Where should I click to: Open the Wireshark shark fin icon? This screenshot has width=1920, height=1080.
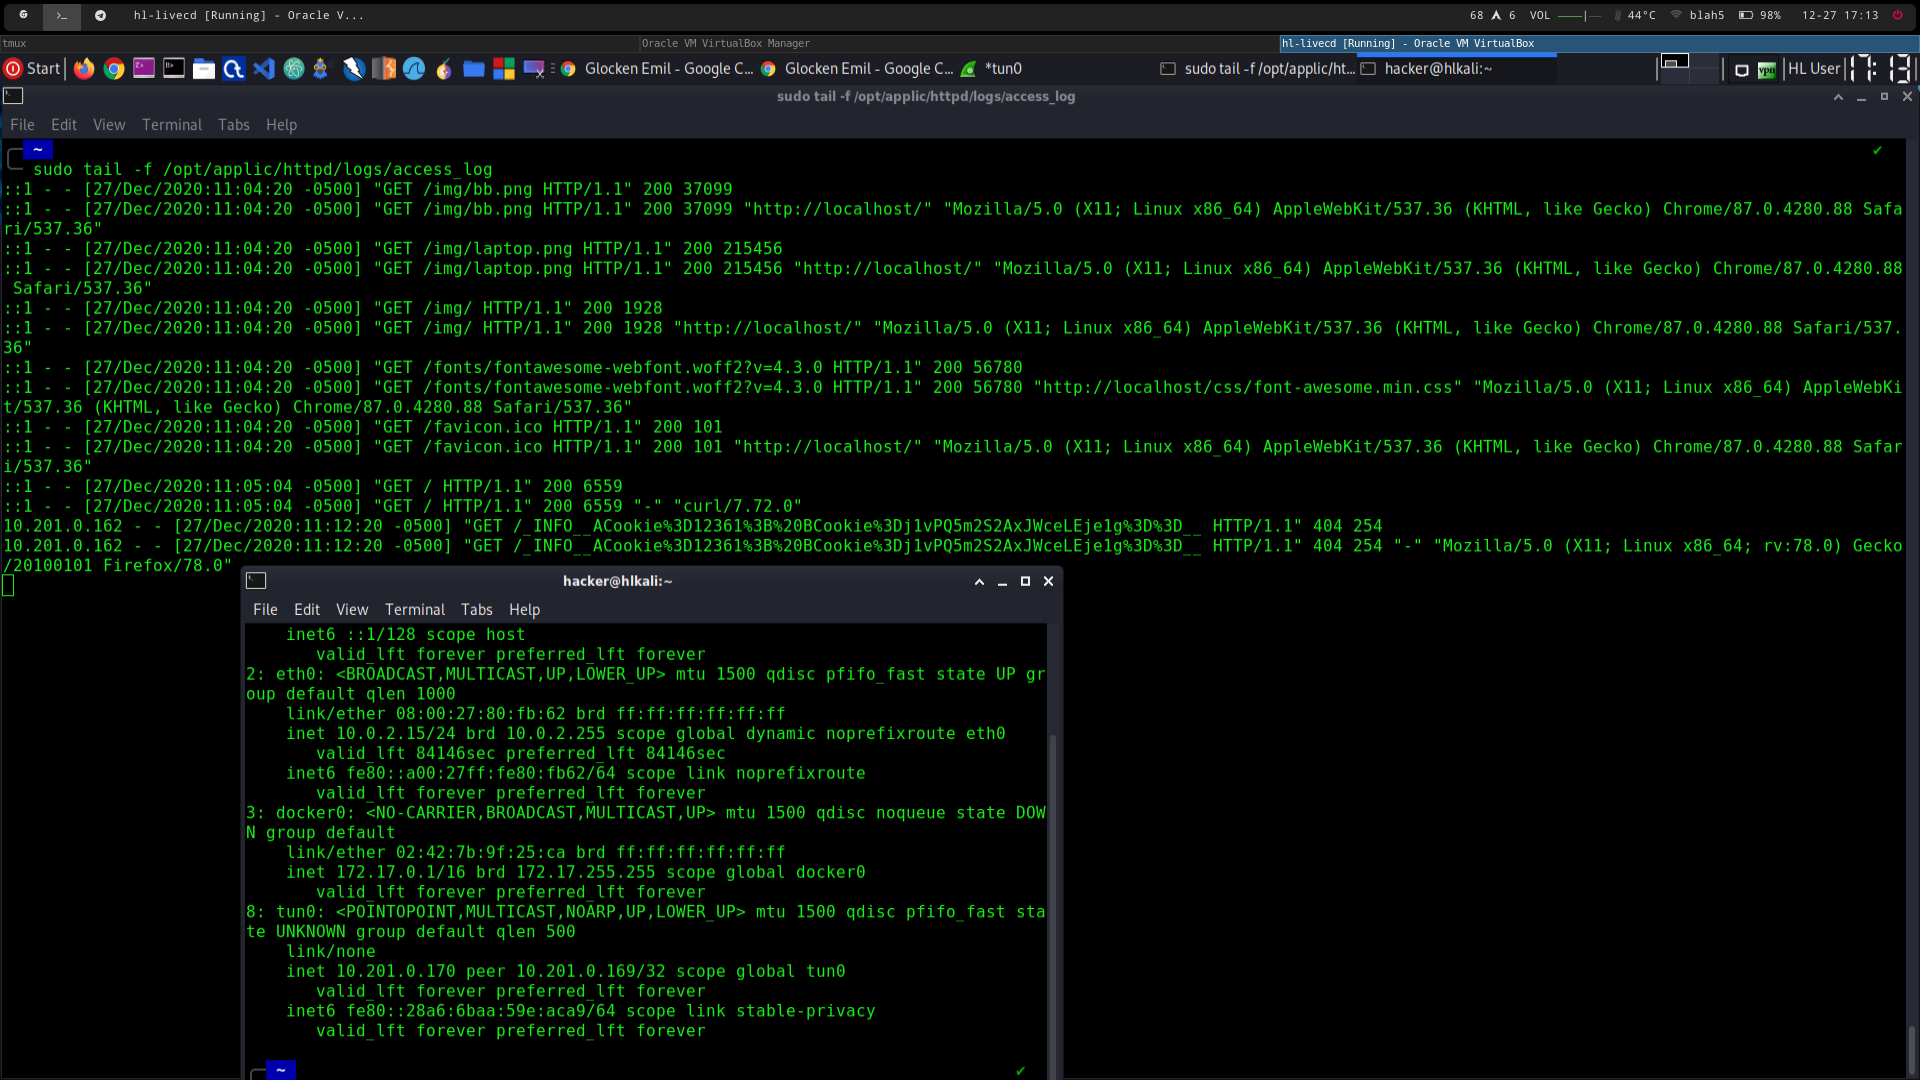pos(414,69)
